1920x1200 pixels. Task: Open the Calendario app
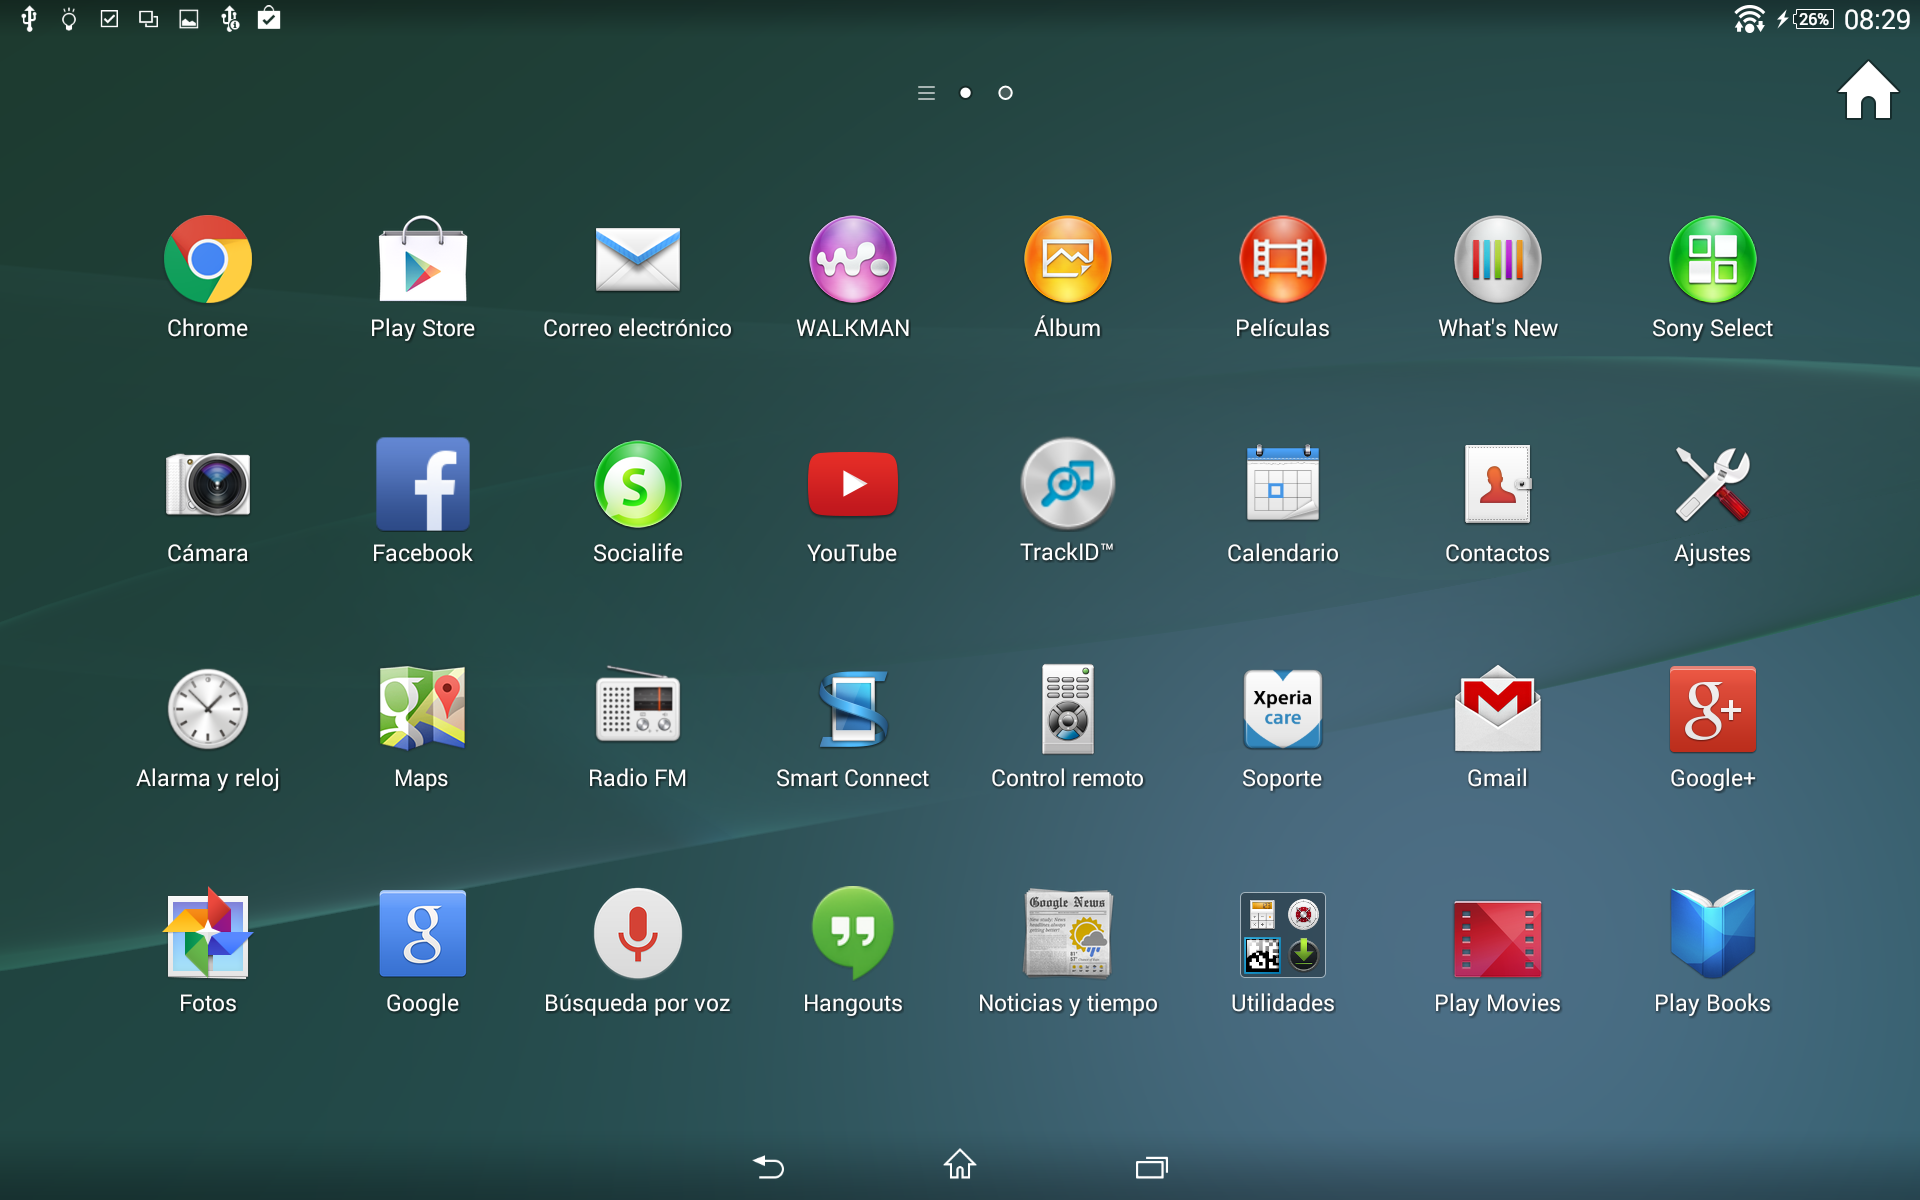(x=1282, y=484)
